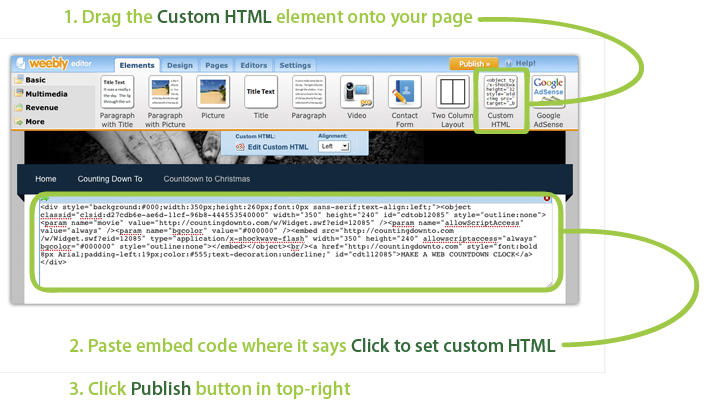The height and width of the screenshot is (417, 714).
Task: Click the site header banner image
Action: [x=295, y=148]
